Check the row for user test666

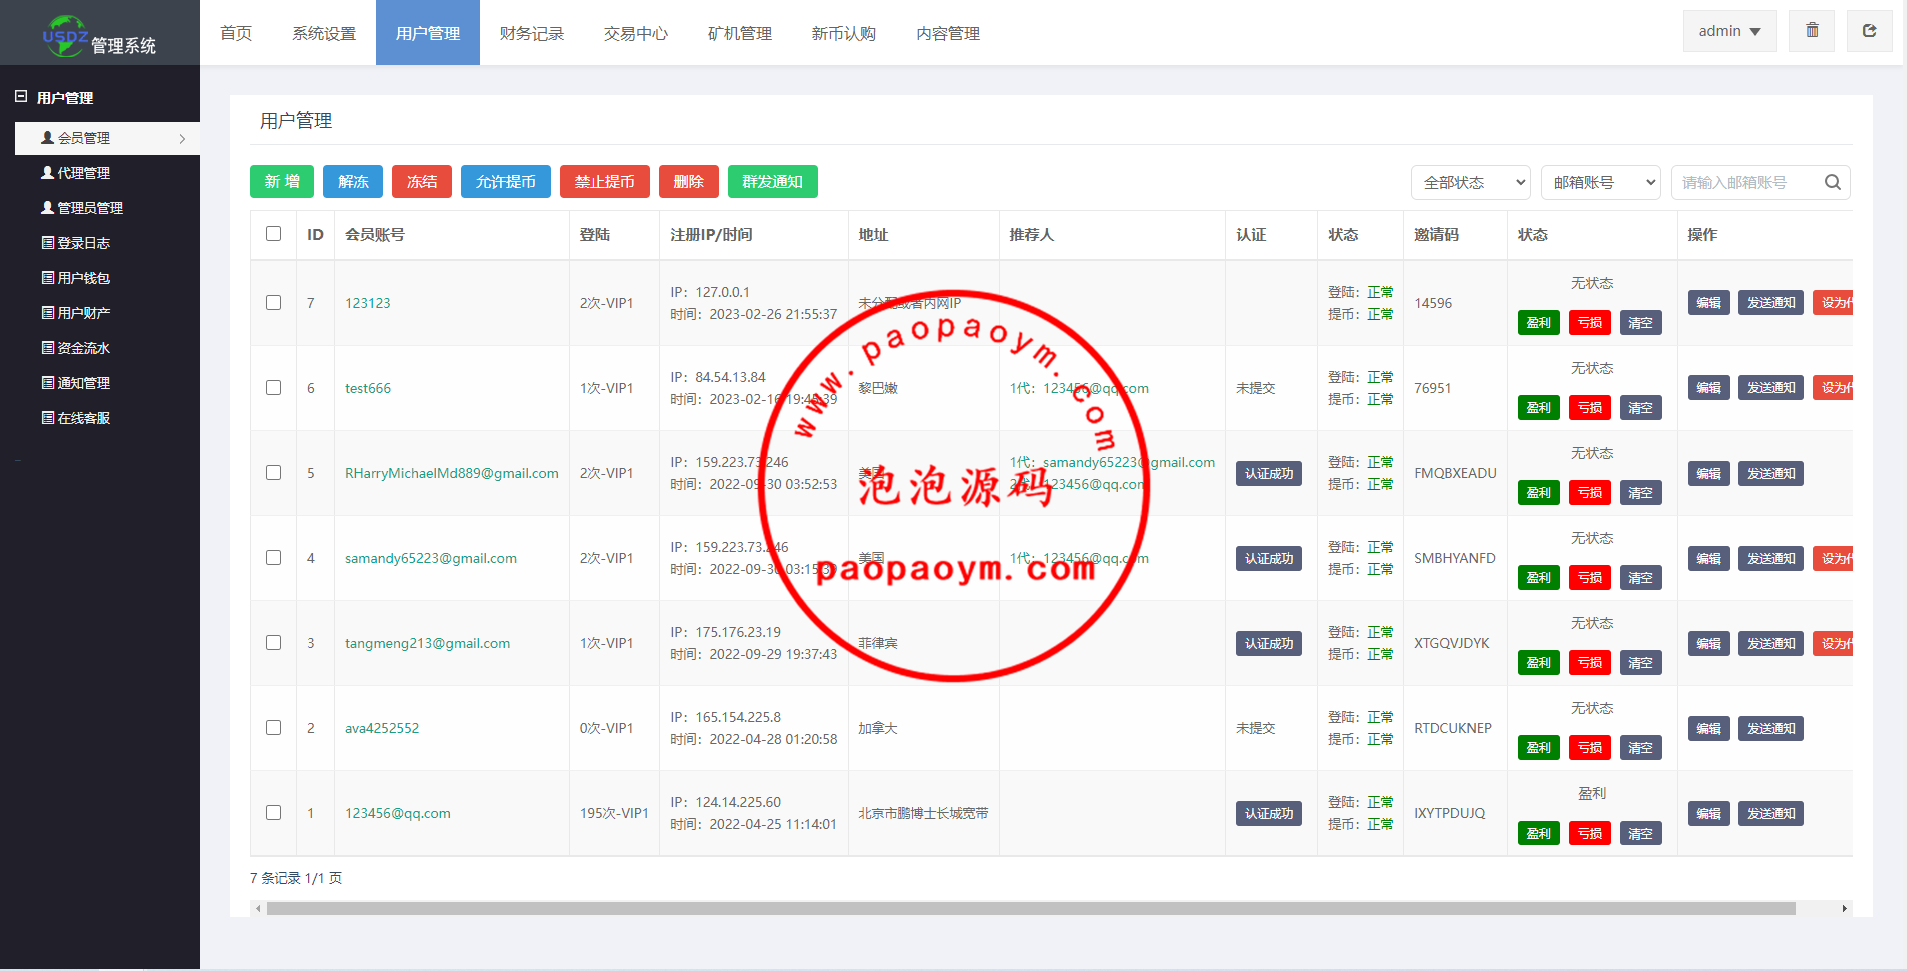click(273, 387)
